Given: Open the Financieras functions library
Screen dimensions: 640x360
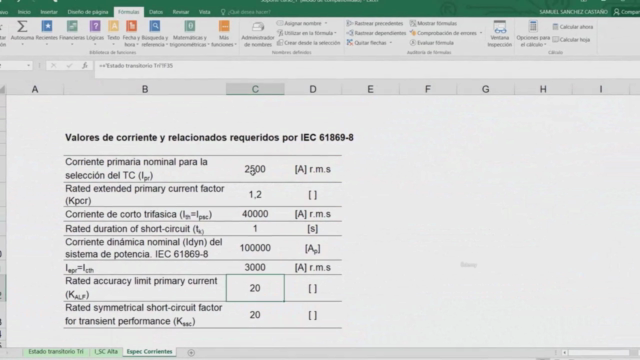Looking at the screenshot, I should point(72,32).
